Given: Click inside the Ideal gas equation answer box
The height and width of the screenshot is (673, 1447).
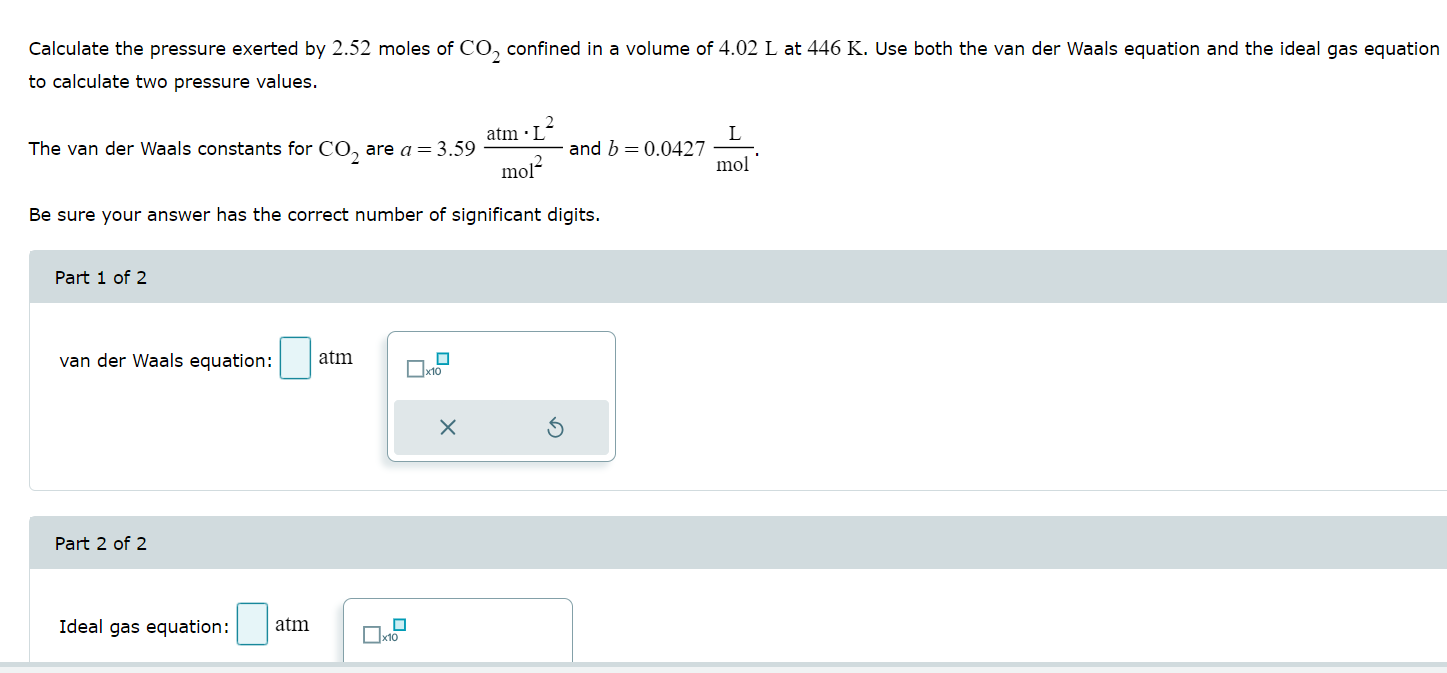Looking at the screenshot, I should click(x=251, y=624).
